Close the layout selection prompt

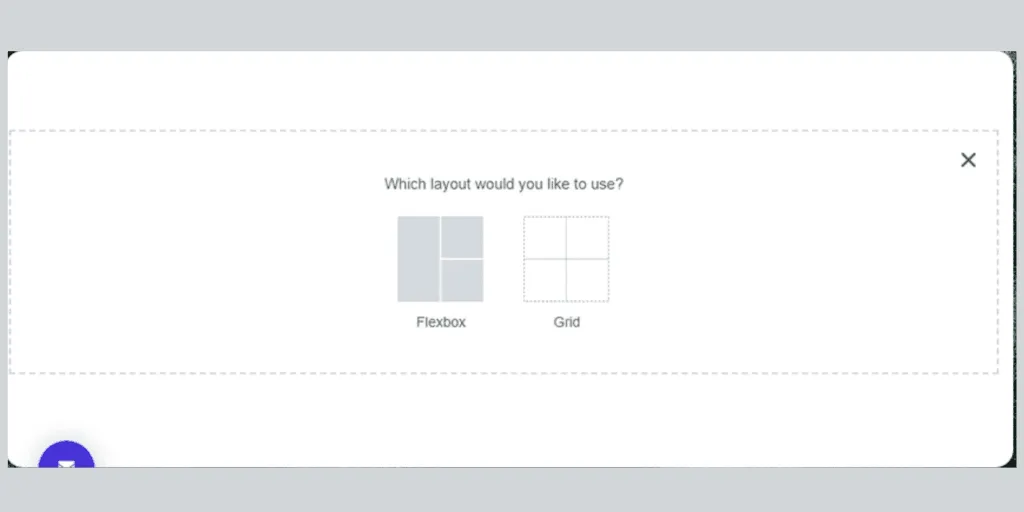point(968,160)
